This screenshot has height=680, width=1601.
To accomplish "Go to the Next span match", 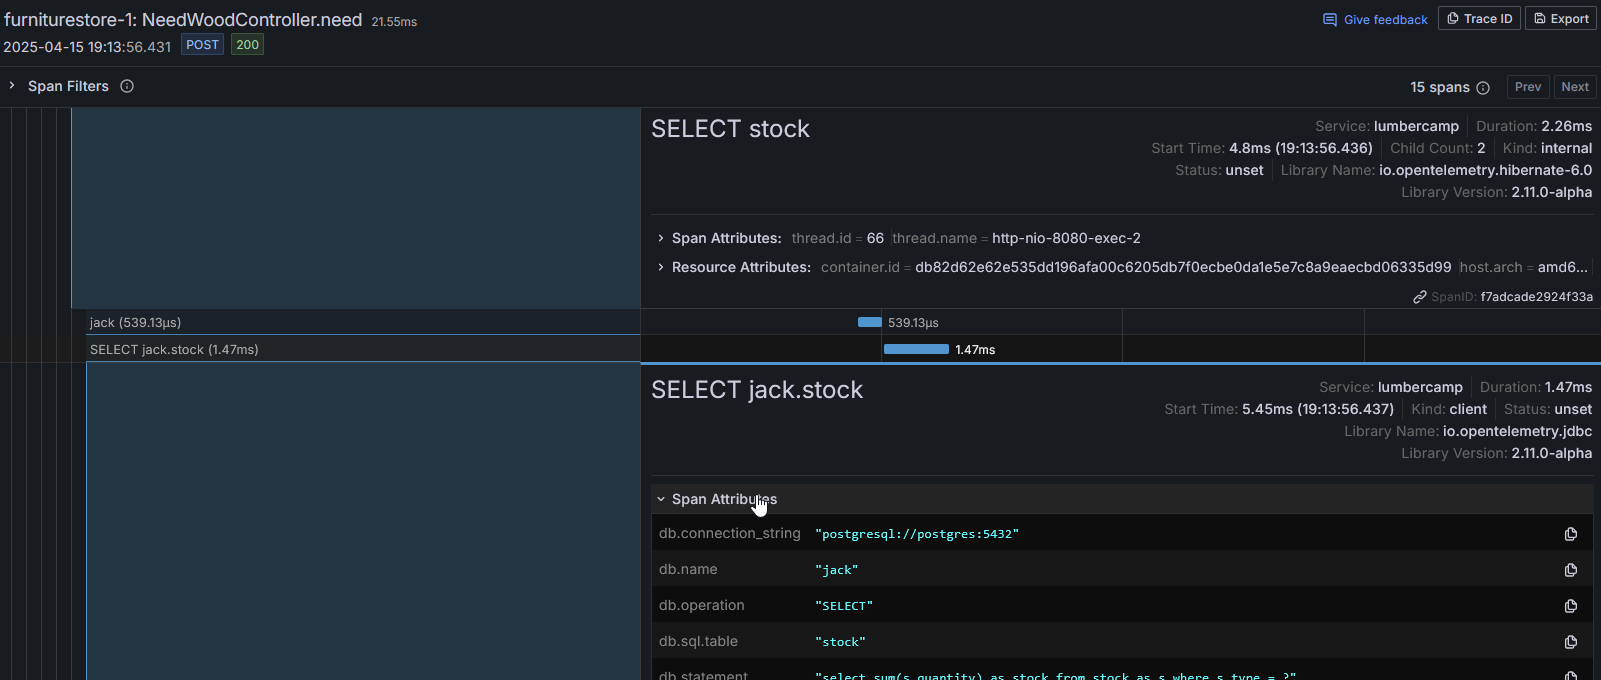I will (1574, 87).
